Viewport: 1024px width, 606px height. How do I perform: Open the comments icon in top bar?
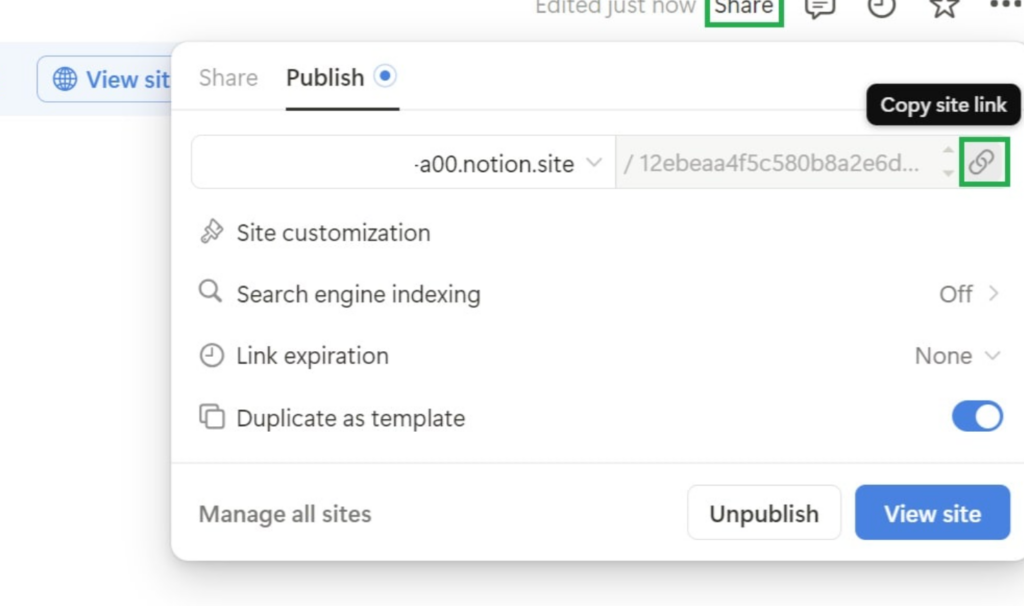click(820, 8)
